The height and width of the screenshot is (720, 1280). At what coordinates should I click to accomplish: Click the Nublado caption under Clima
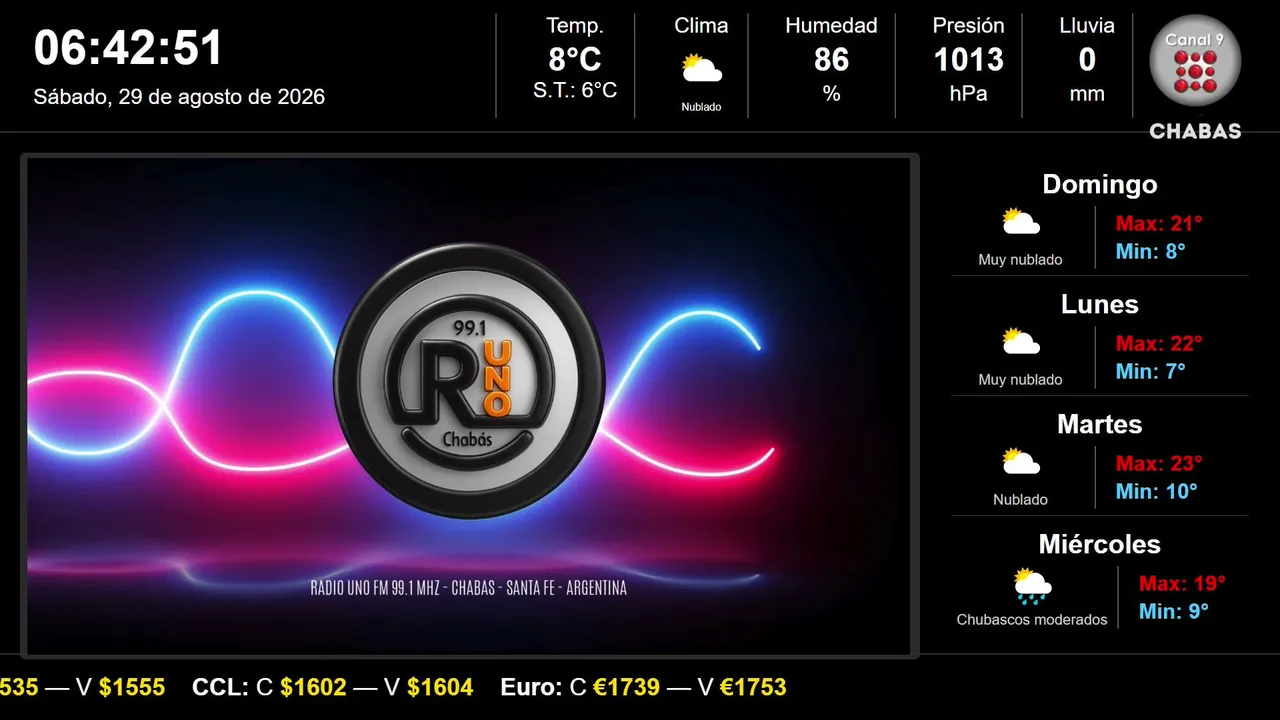(701, 107)
